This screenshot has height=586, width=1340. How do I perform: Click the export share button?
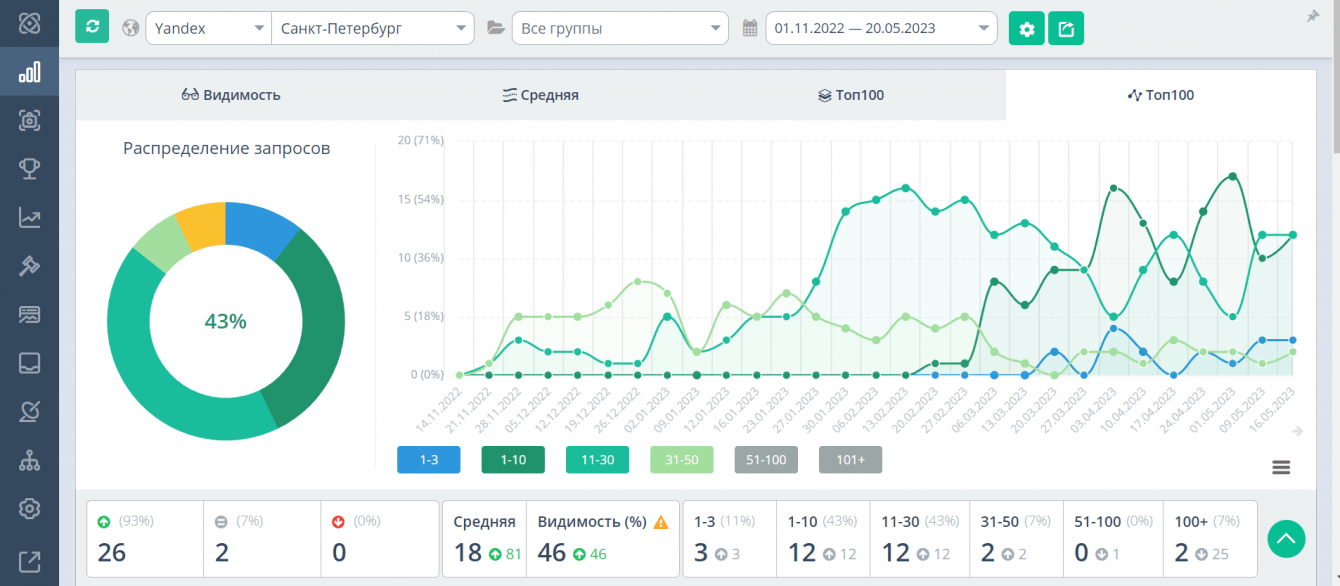click(1066, 28)
